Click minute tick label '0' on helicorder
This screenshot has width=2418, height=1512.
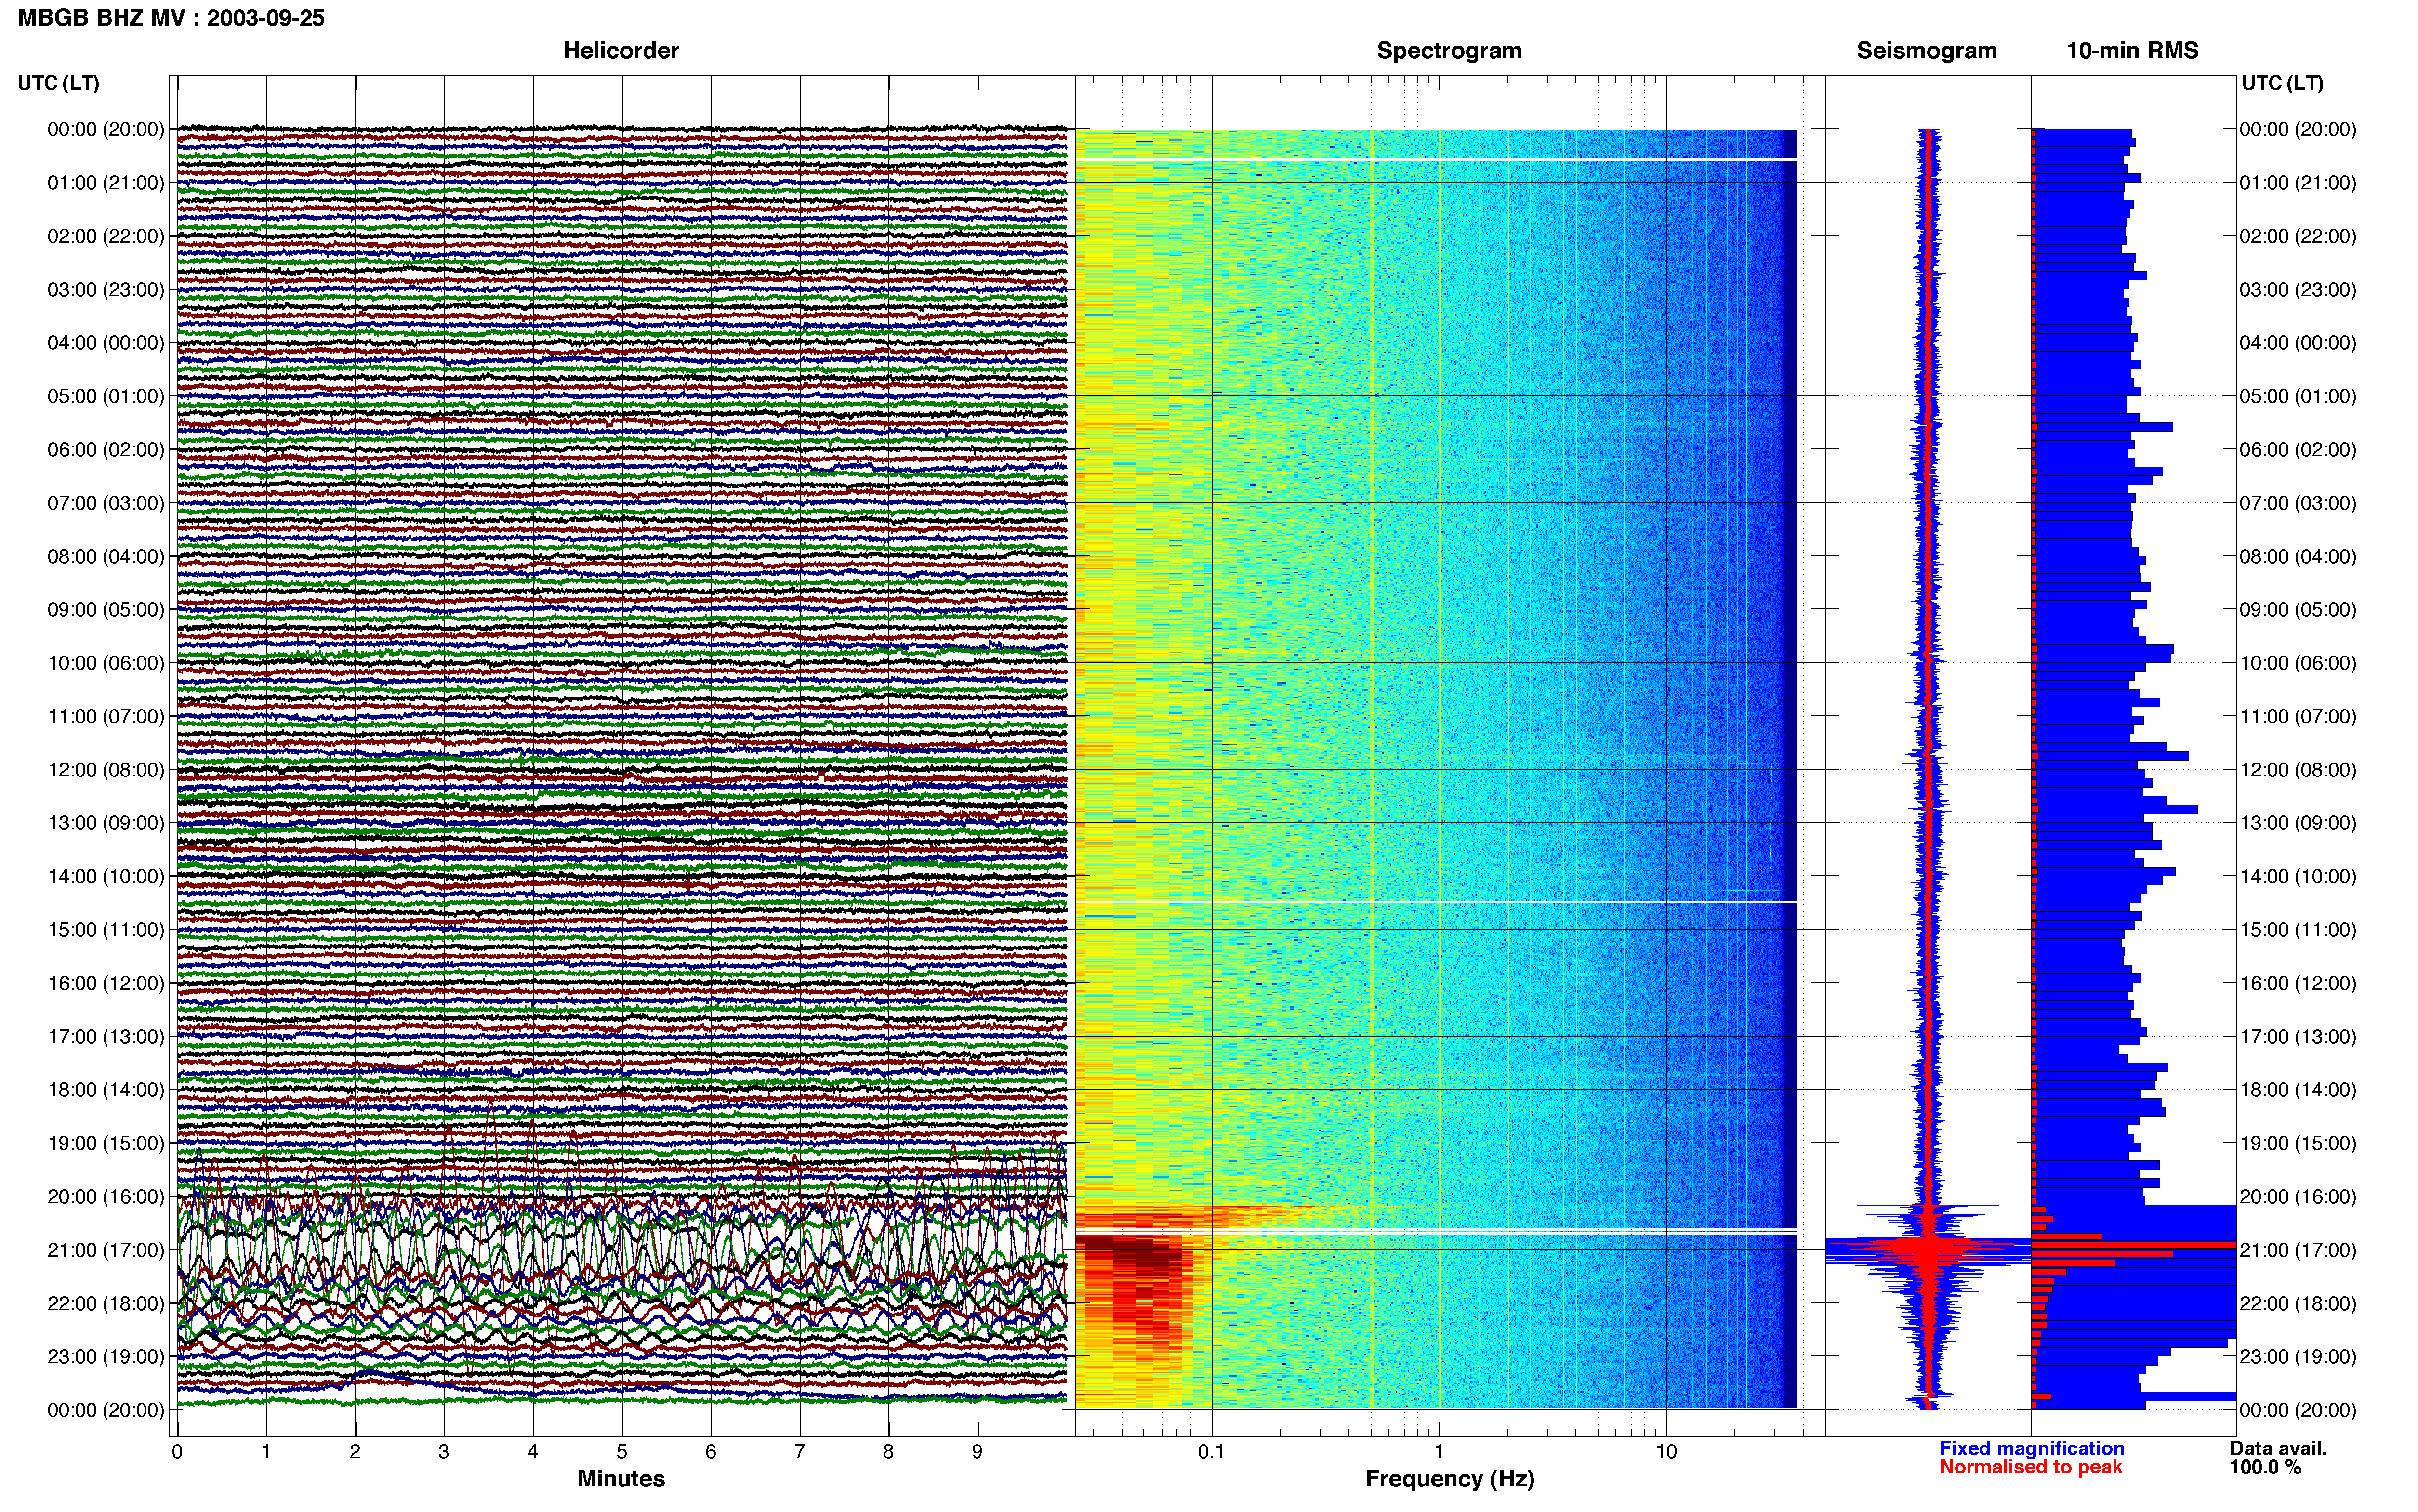pos(177,1452)
